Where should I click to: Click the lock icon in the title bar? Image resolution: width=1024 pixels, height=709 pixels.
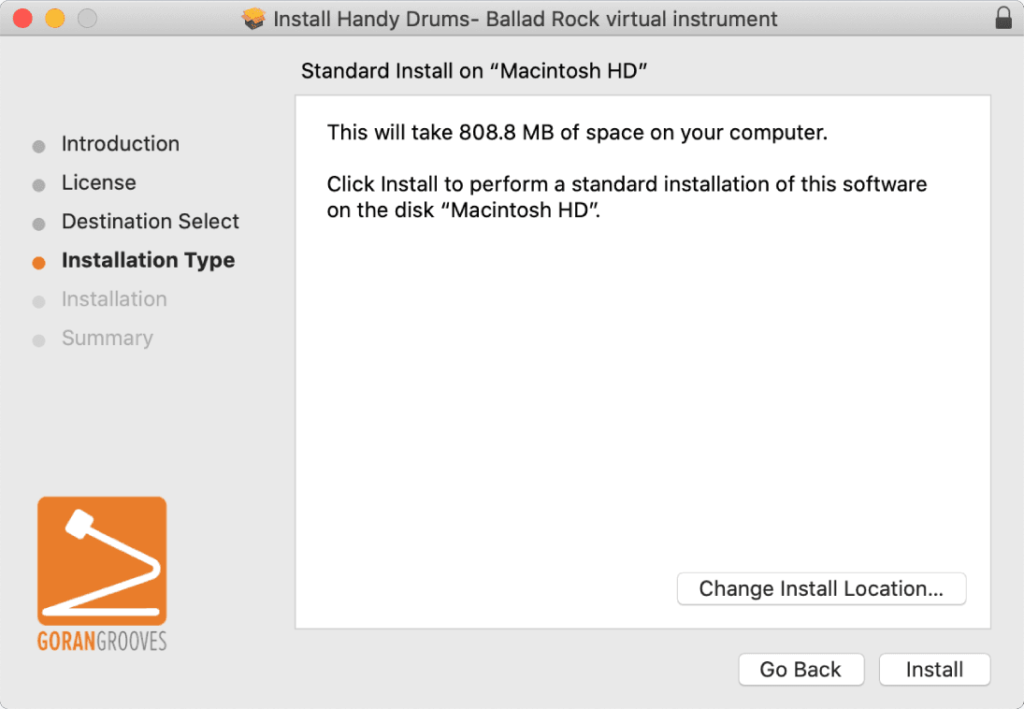(x=1002, y=18)
